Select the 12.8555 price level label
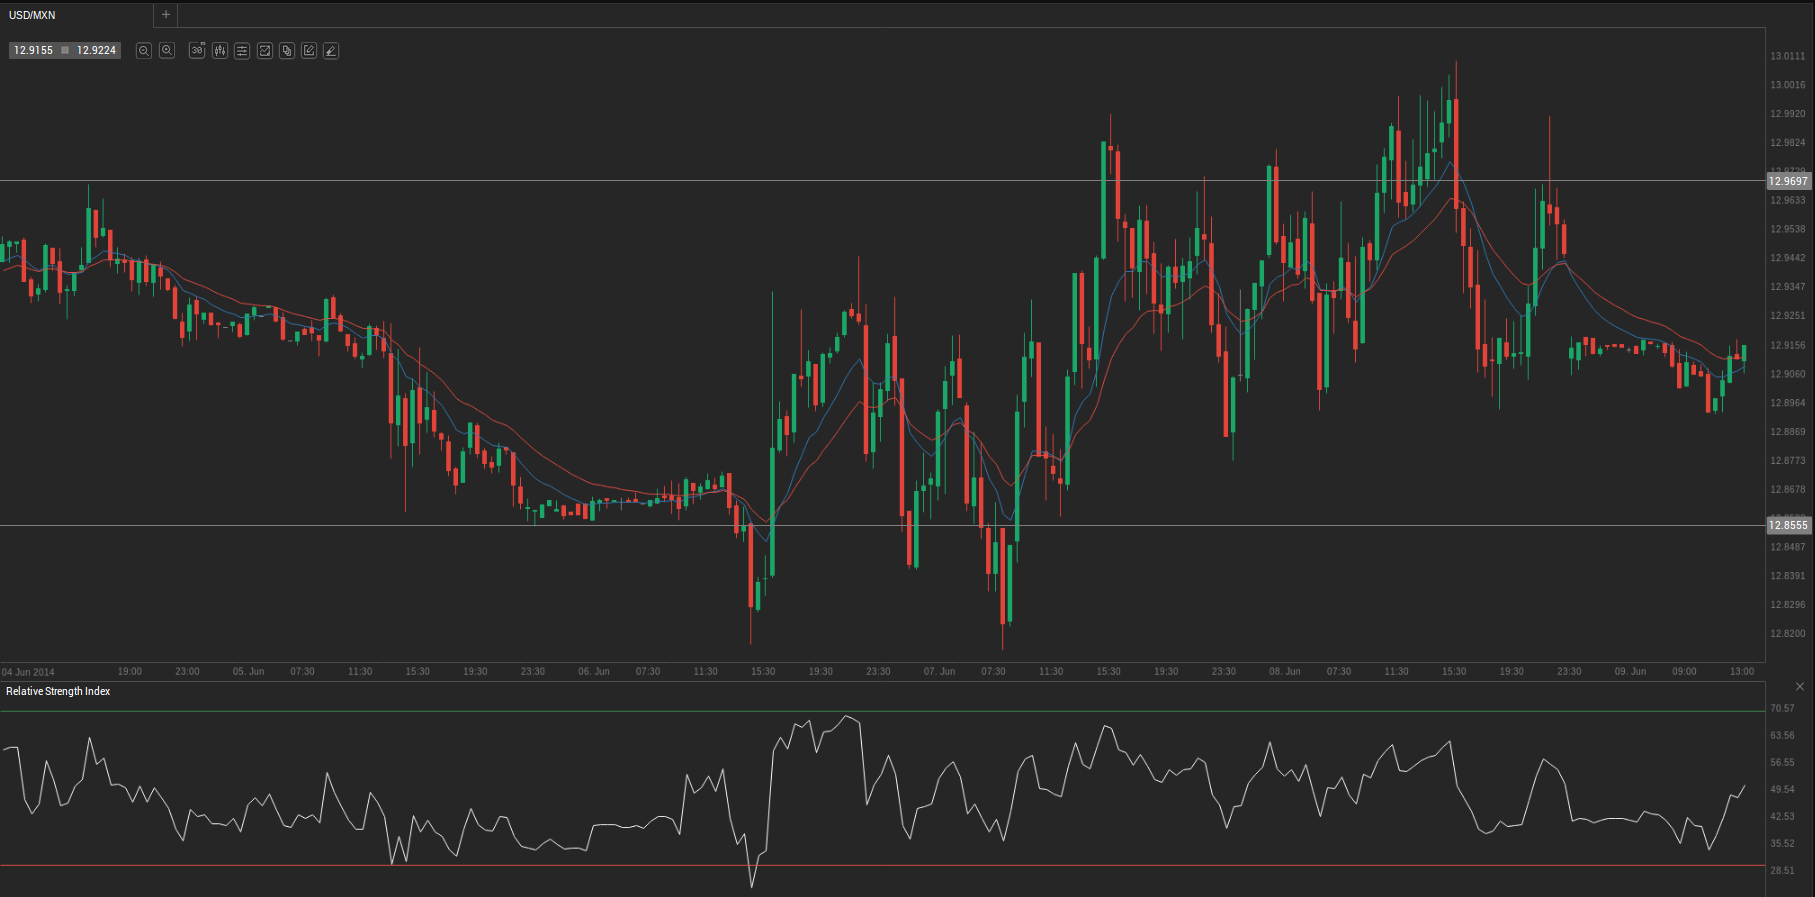 tap(1788, 525)
